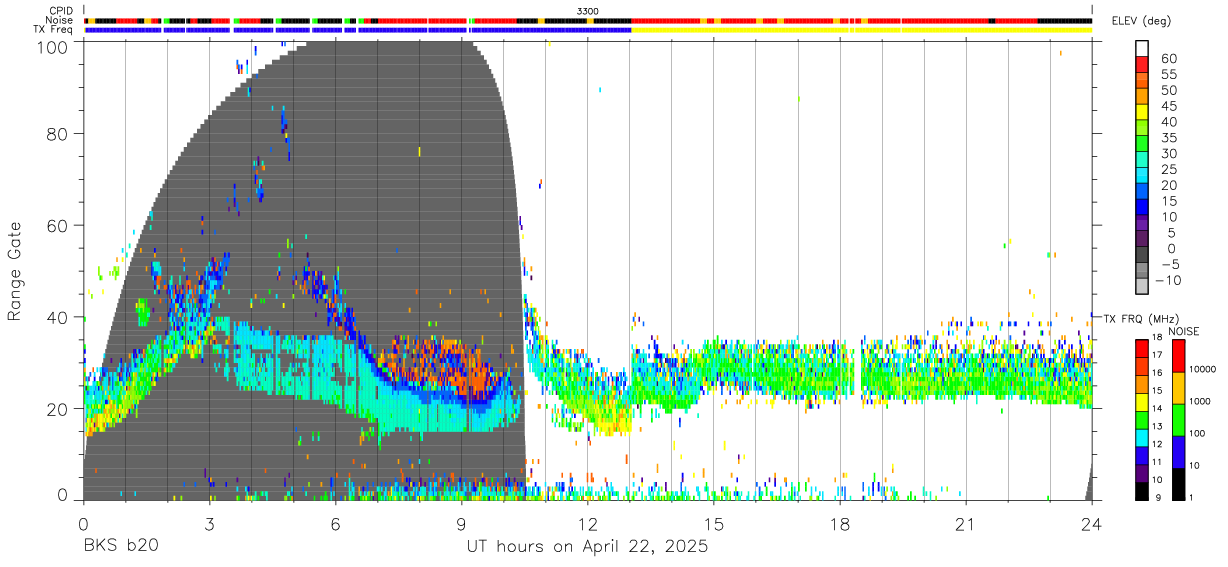The image size is (1228, 567).
Task: Click the blue TX Freq status bar
Action: point(357,30)
